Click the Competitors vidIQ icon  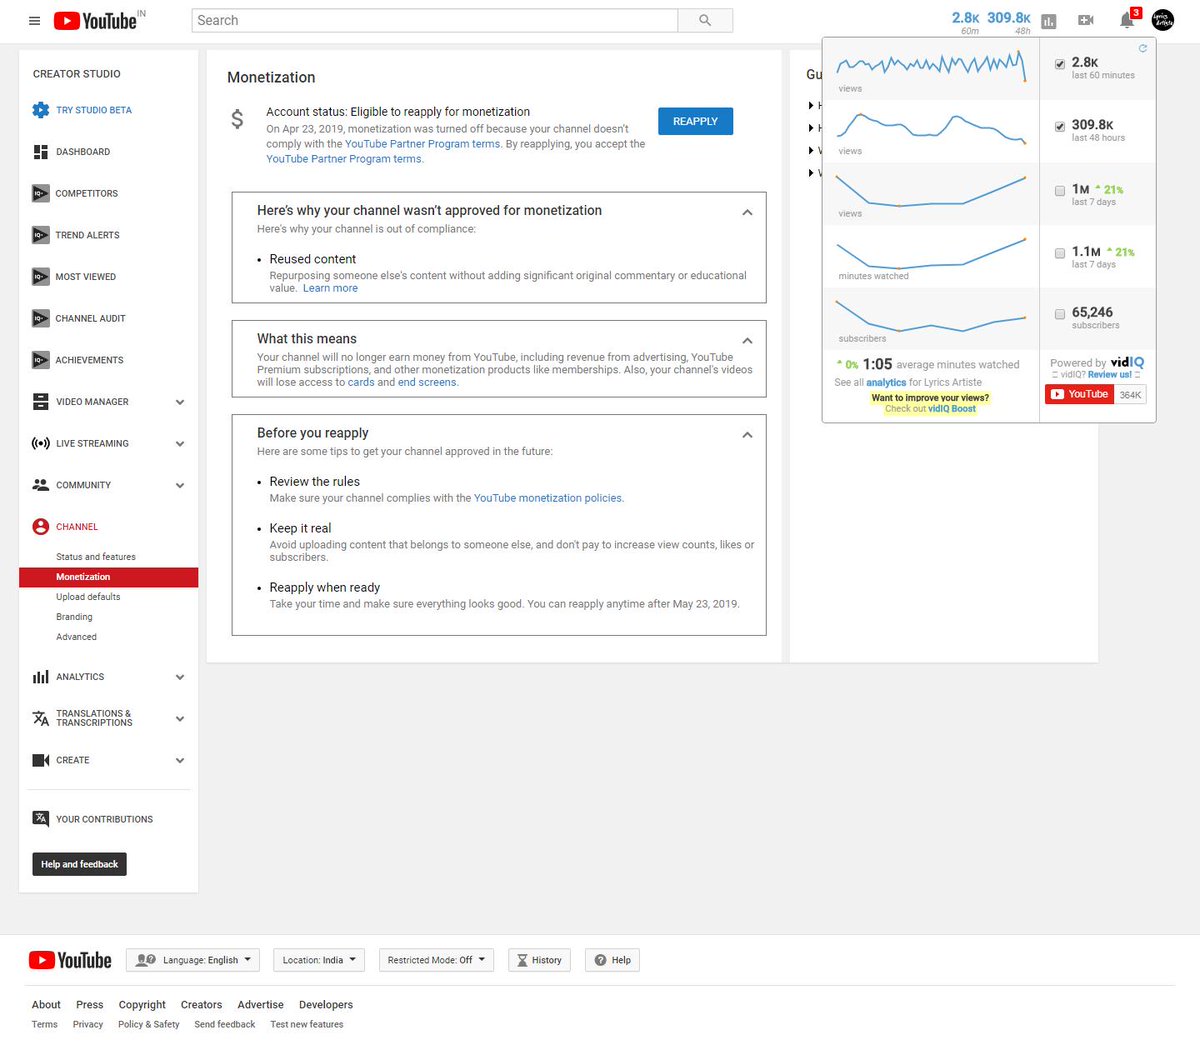pyautogui.click(x=41, y=193)
